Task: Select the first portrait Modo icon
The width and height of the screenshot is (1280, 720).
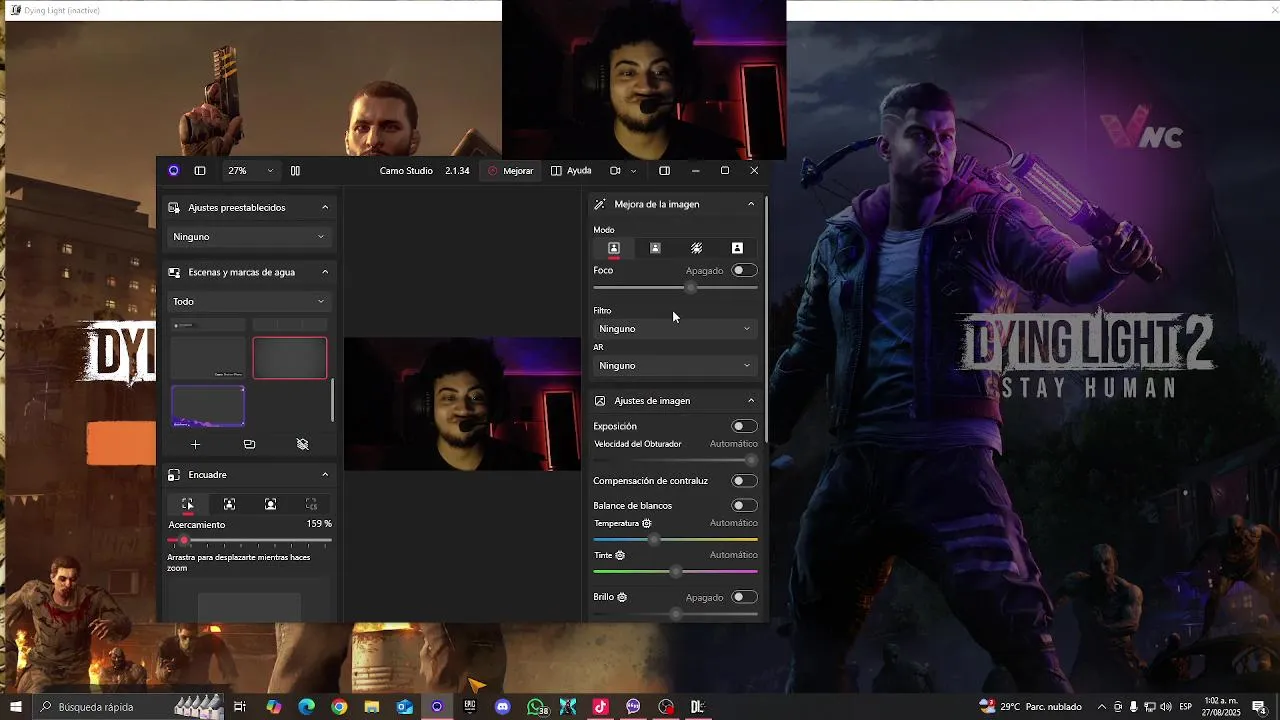Action: 614,248
